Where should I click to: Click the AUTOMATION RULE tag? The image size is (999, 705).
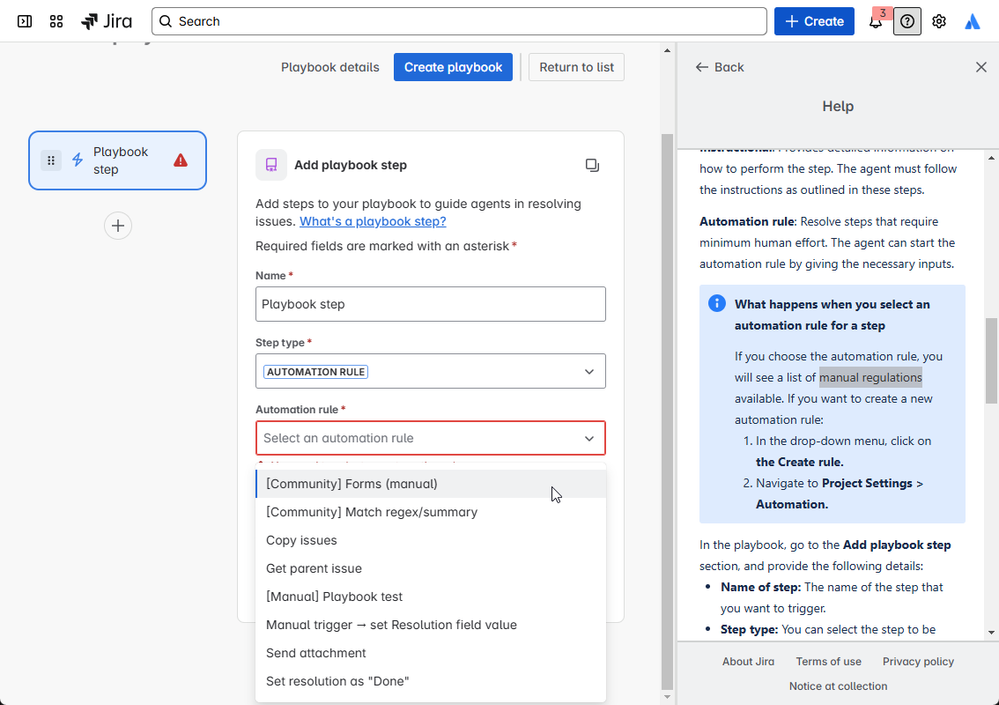(x=315, y=371)
